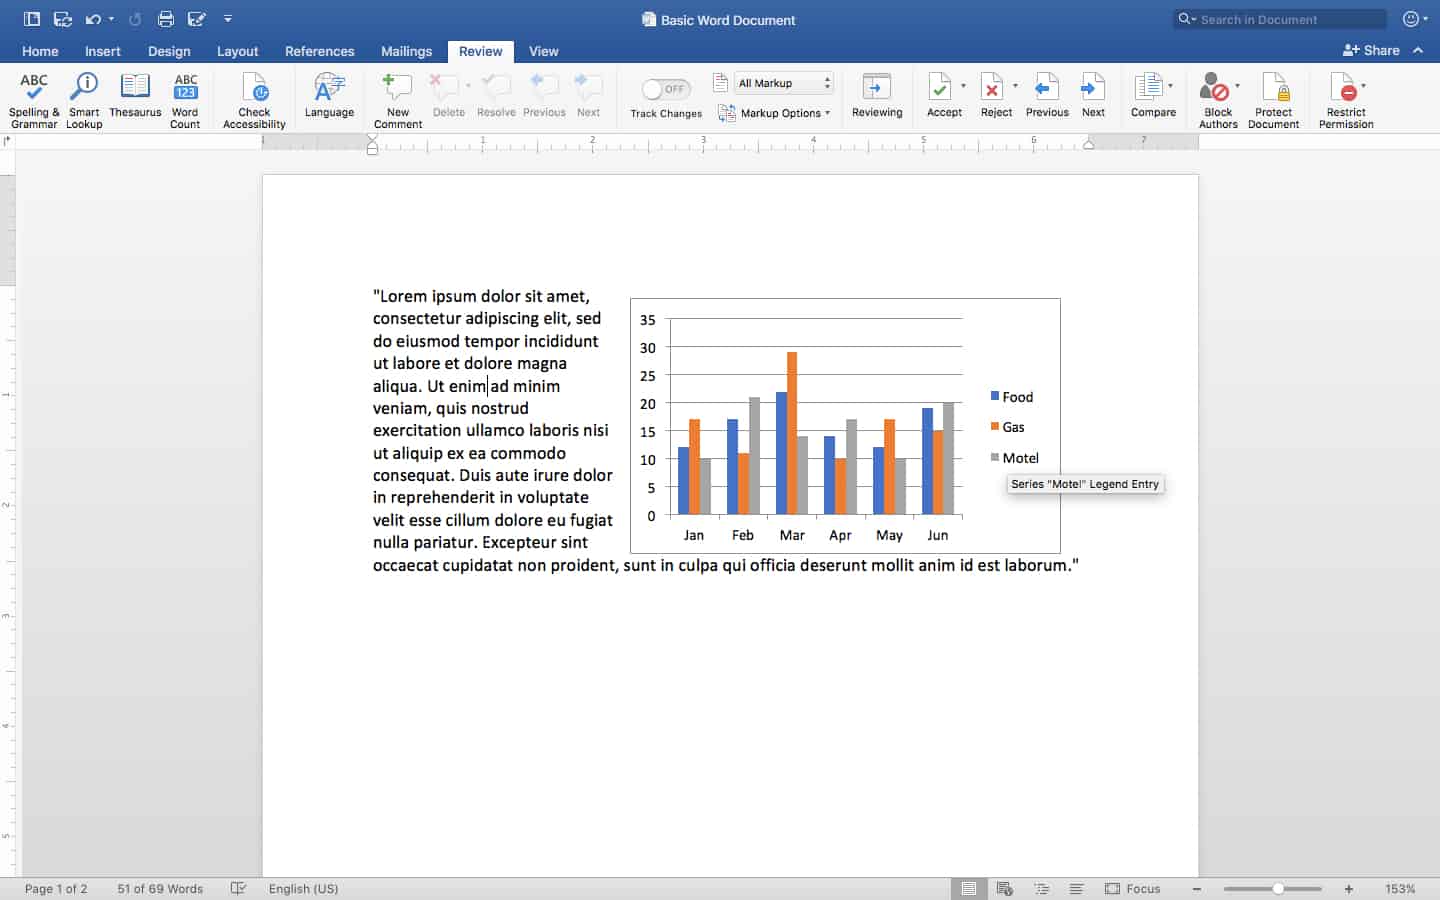Adjust the zoom slider handle
The height and width of the screenshot is (900, 1440).
click(1278, 888)
